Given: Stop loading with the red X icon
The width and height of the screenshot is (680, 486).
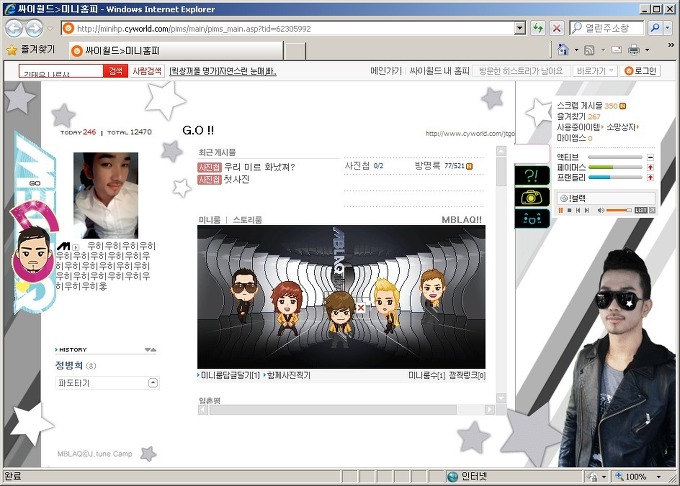Looking at the screenshot, I should [556, 29].
